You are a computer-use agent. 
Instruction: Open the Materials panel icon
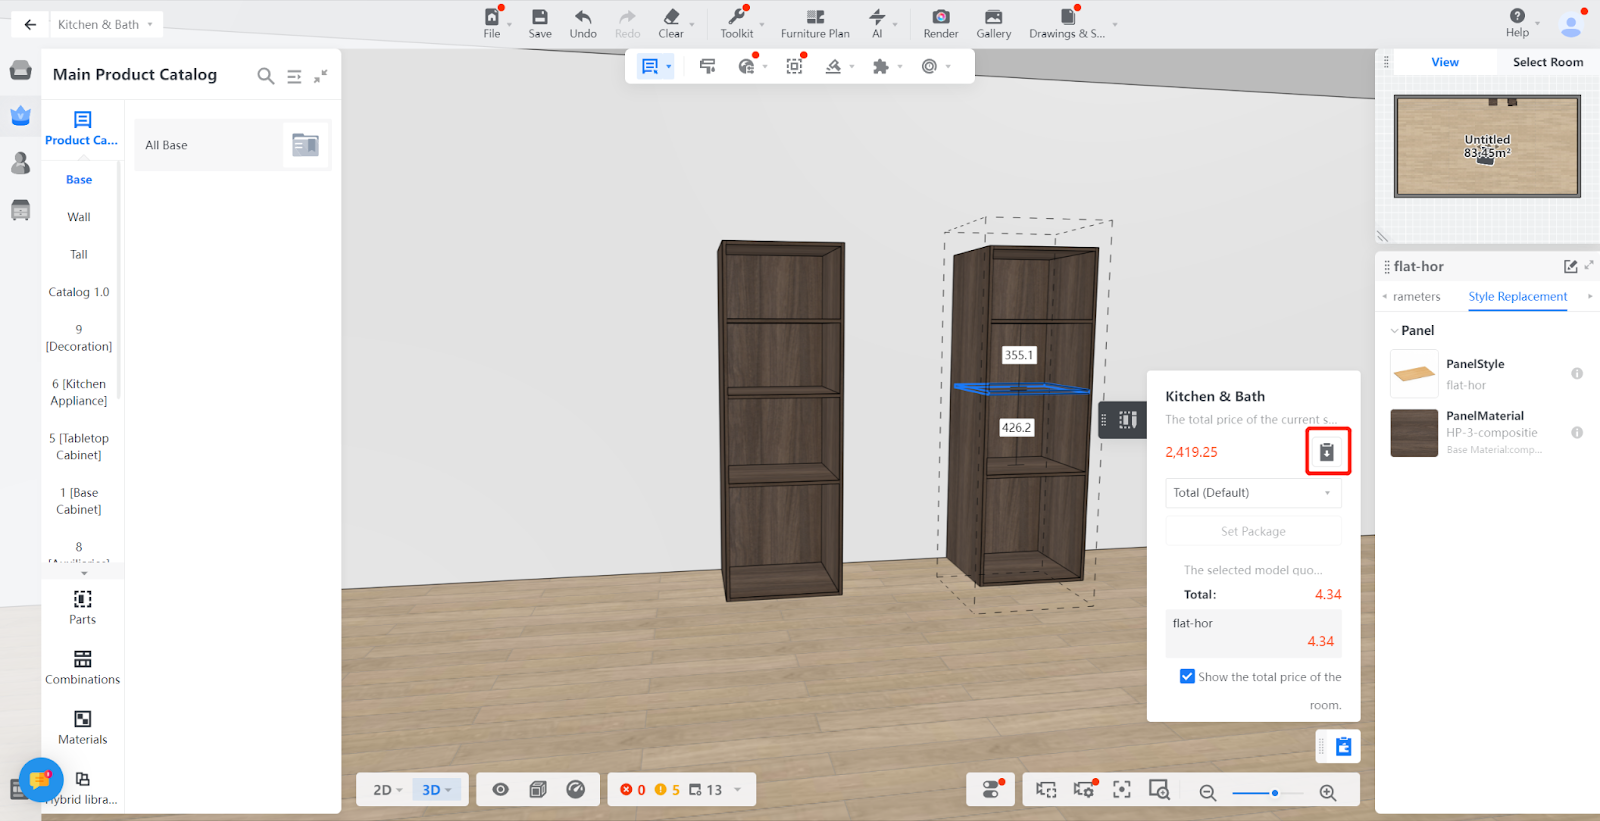tap(82, 720)
